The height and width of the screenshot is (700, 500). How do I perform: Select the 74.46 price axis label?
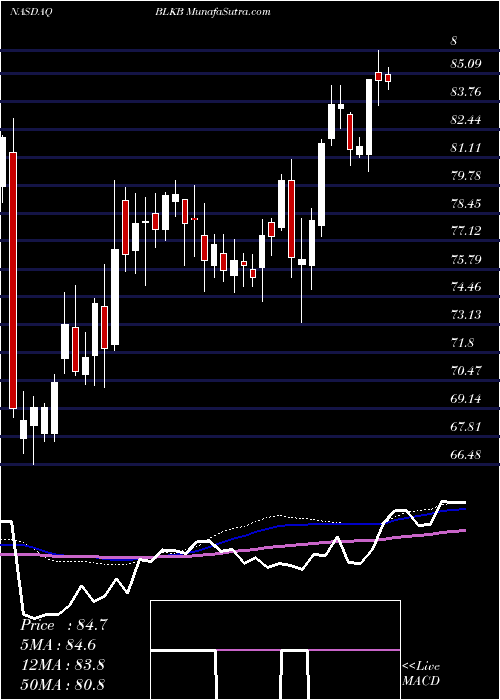(x=466, y=287)
